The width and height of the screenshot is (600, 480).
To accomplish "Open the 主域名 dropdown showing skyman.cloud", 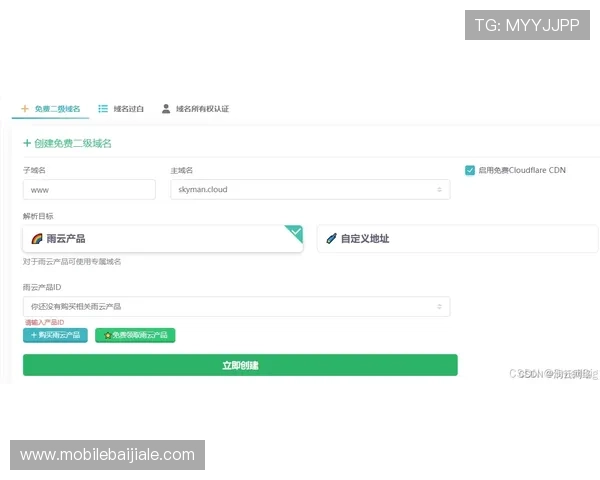I will click(x=310, y=189).
